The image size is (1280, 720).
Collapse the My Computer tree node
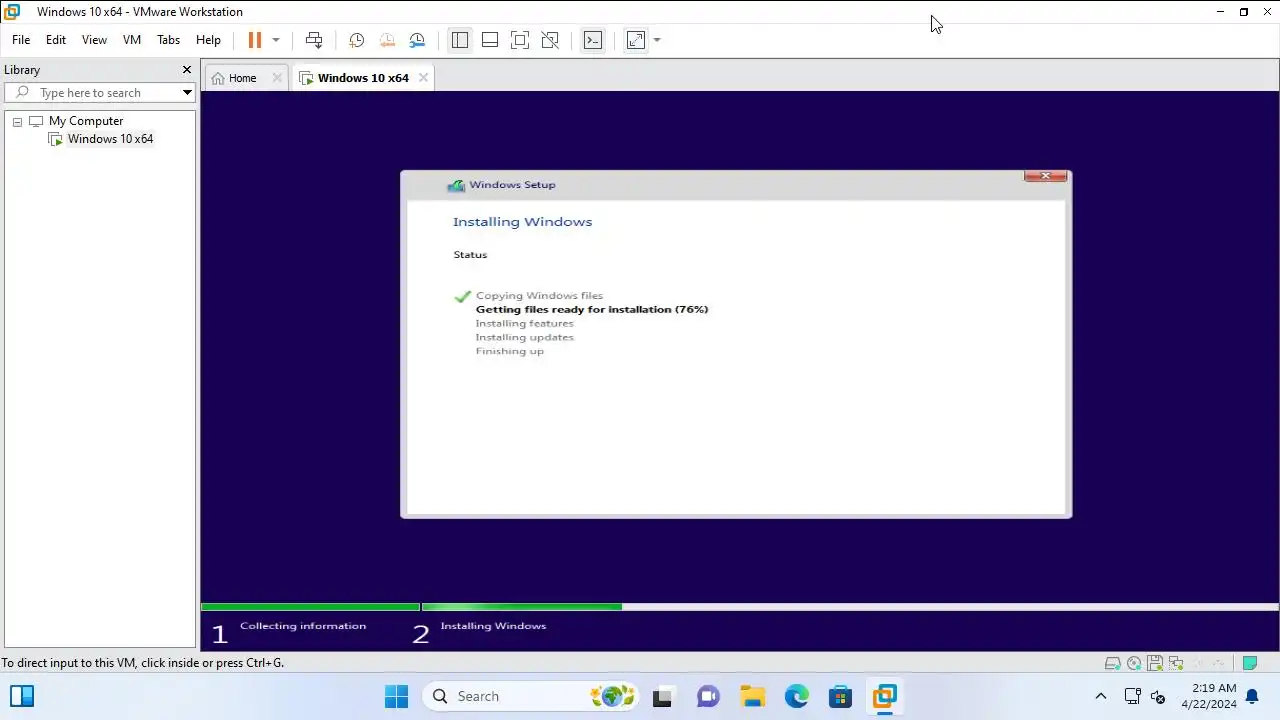click(x=17, y=121)
